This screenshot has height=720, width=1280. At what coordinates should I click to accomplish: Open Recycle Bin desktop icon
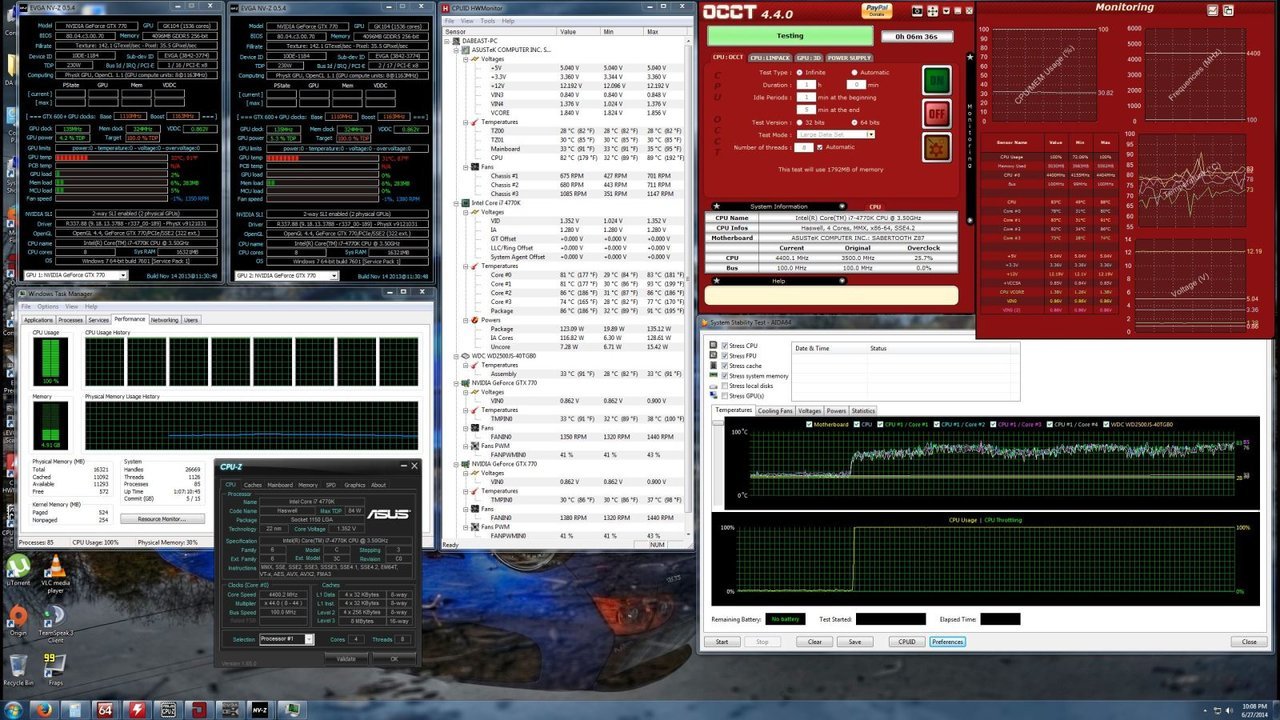tap(18, 668)
